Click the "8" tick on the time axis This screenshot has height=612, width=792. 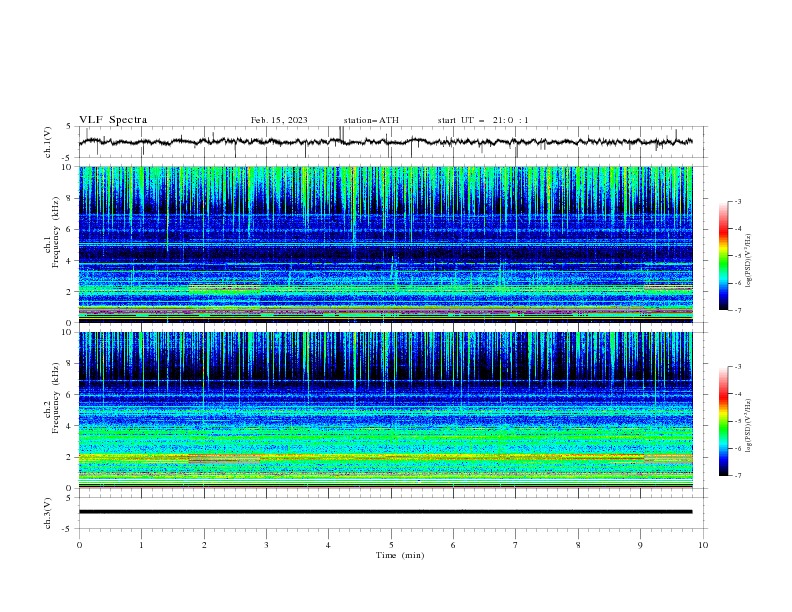click(578, 545)
